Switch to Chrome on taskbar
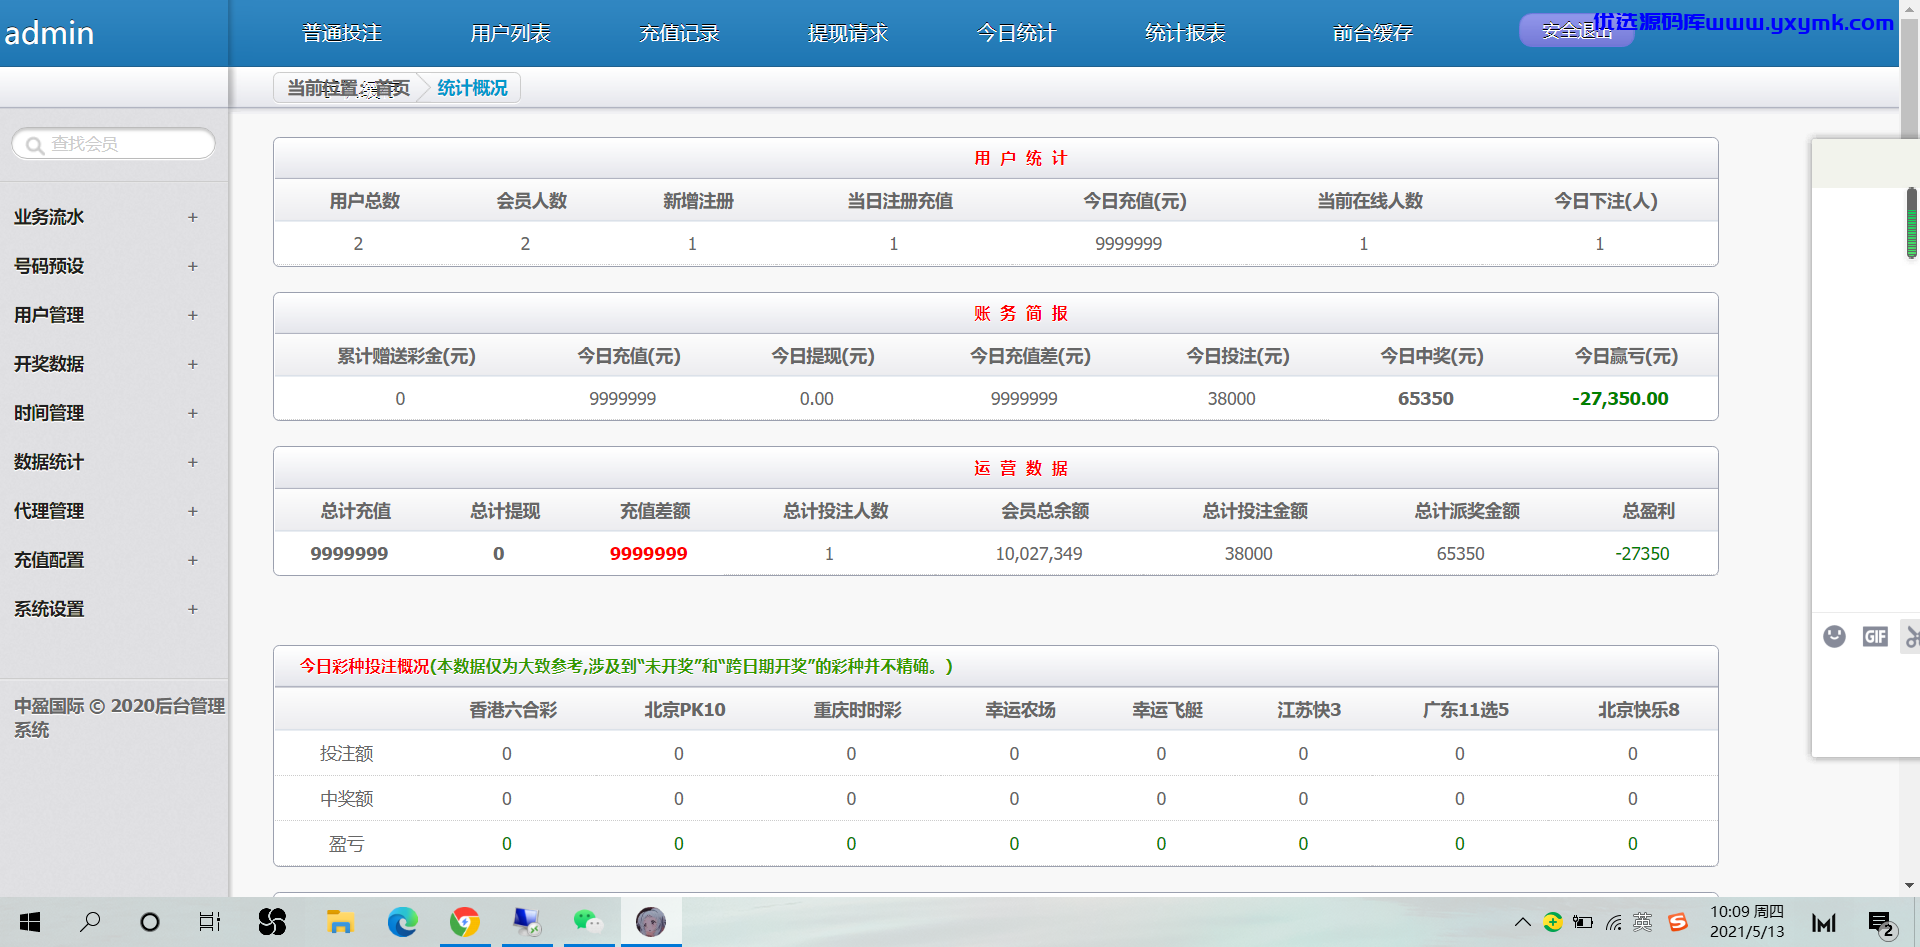The image size is (1920, 947). 465,922
